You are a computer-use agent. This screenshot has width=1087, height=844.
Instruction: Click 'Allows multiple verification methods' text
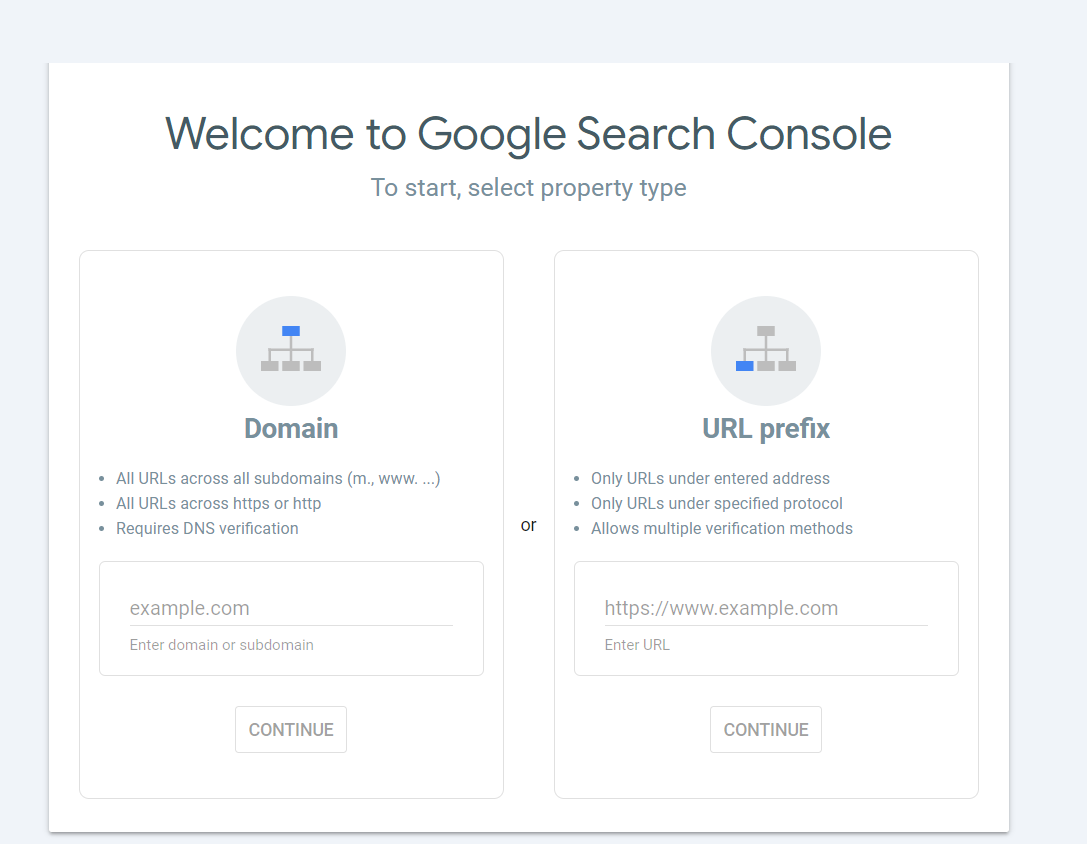click(x=722, y=528)
